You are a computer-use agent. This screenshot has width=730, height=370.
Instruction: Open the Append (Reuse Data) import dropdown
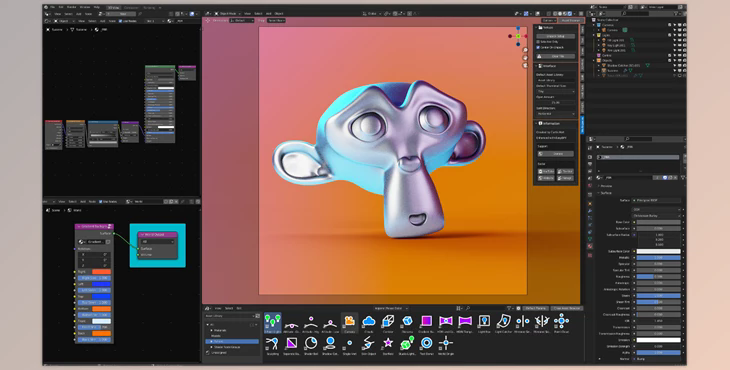[x=391, y=308]
